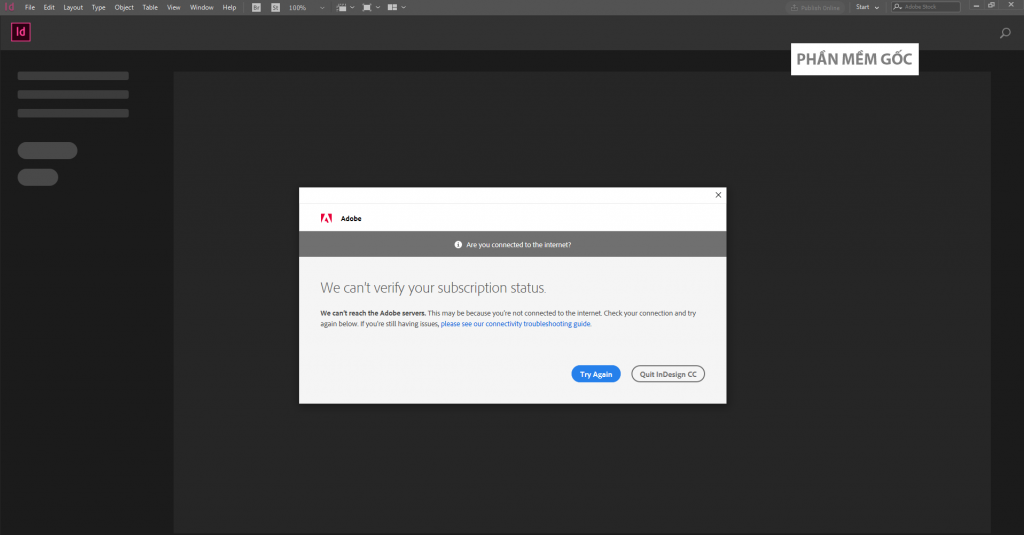This screenshot has height=535, width=1024.
Task: Click 'Are you connected to the internet?' text
Action: click(x=519, y=245)
